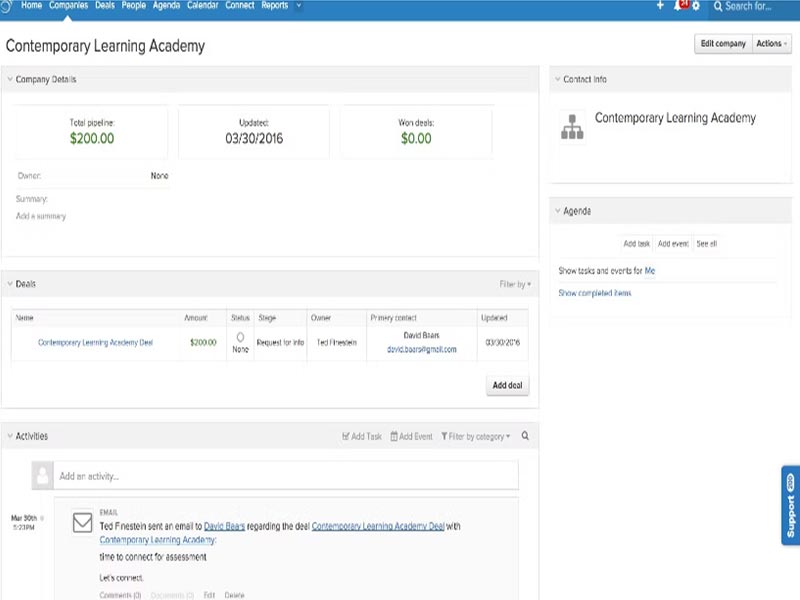The width and height of the screenshot is (800, 600).
Task: Click the email envelope activity icon
Action: click(x=84, y=524)
